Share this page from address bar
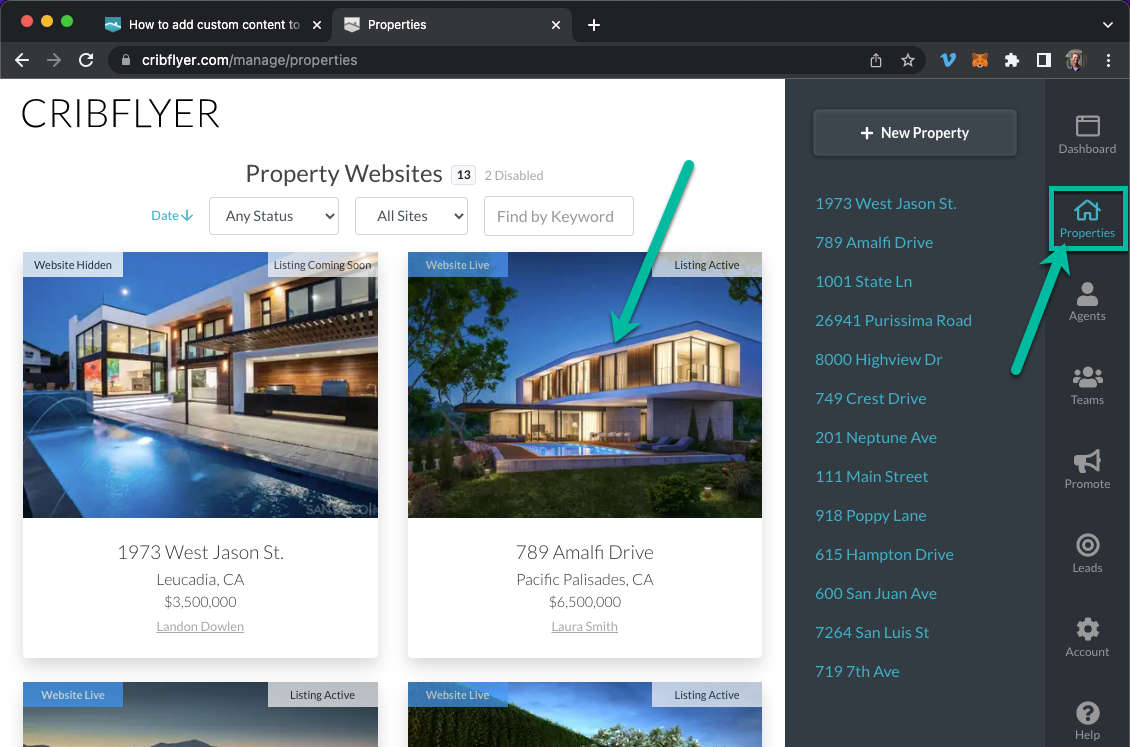The width and height of the screenshot is (1130, 747). coord(876,61)
